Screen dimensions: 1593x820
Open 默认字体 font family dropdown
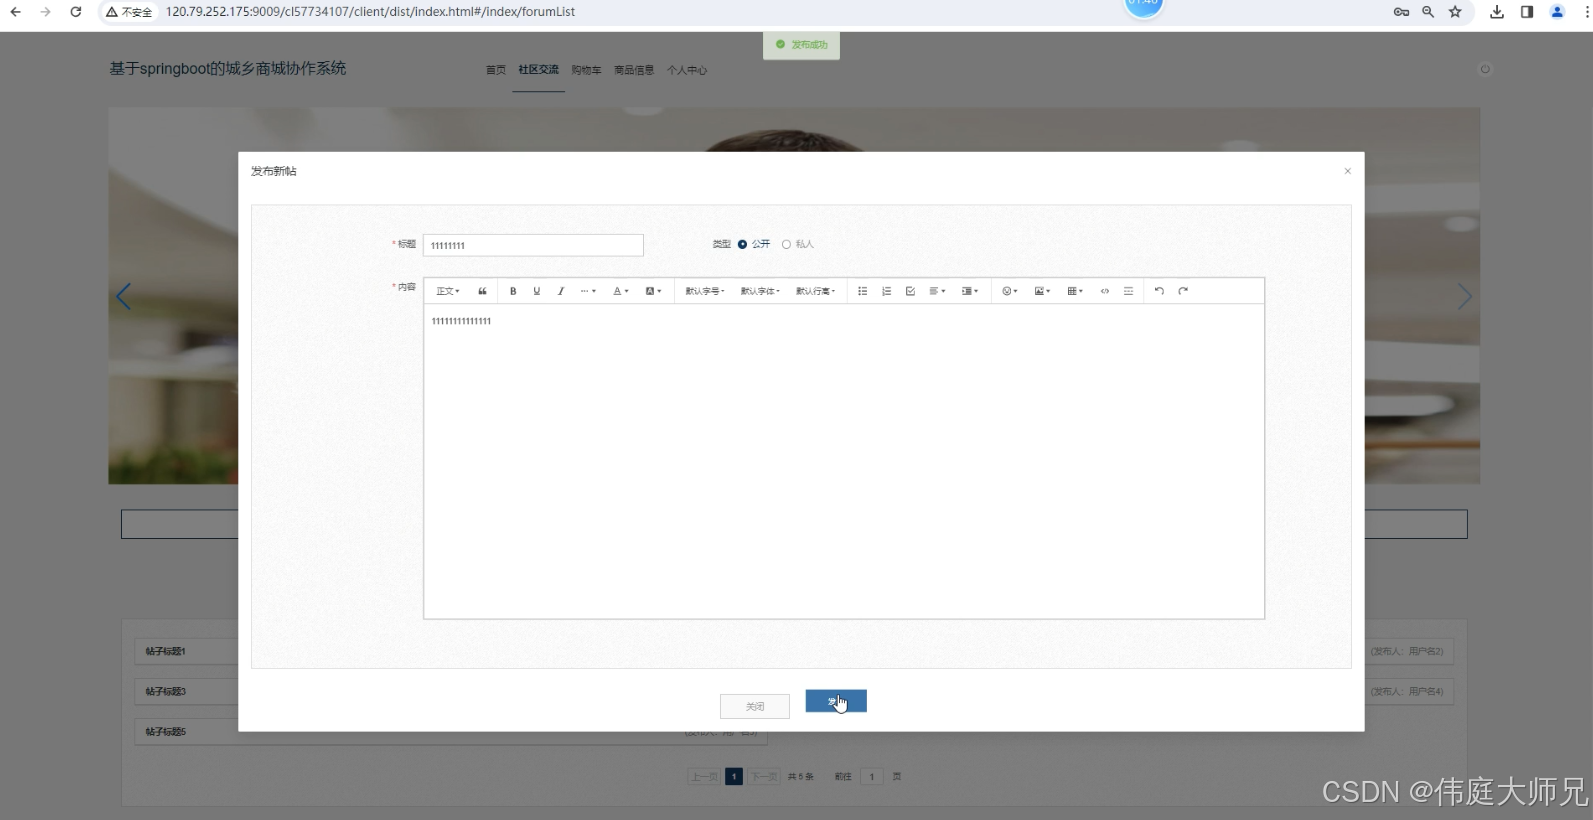[760, 291]
